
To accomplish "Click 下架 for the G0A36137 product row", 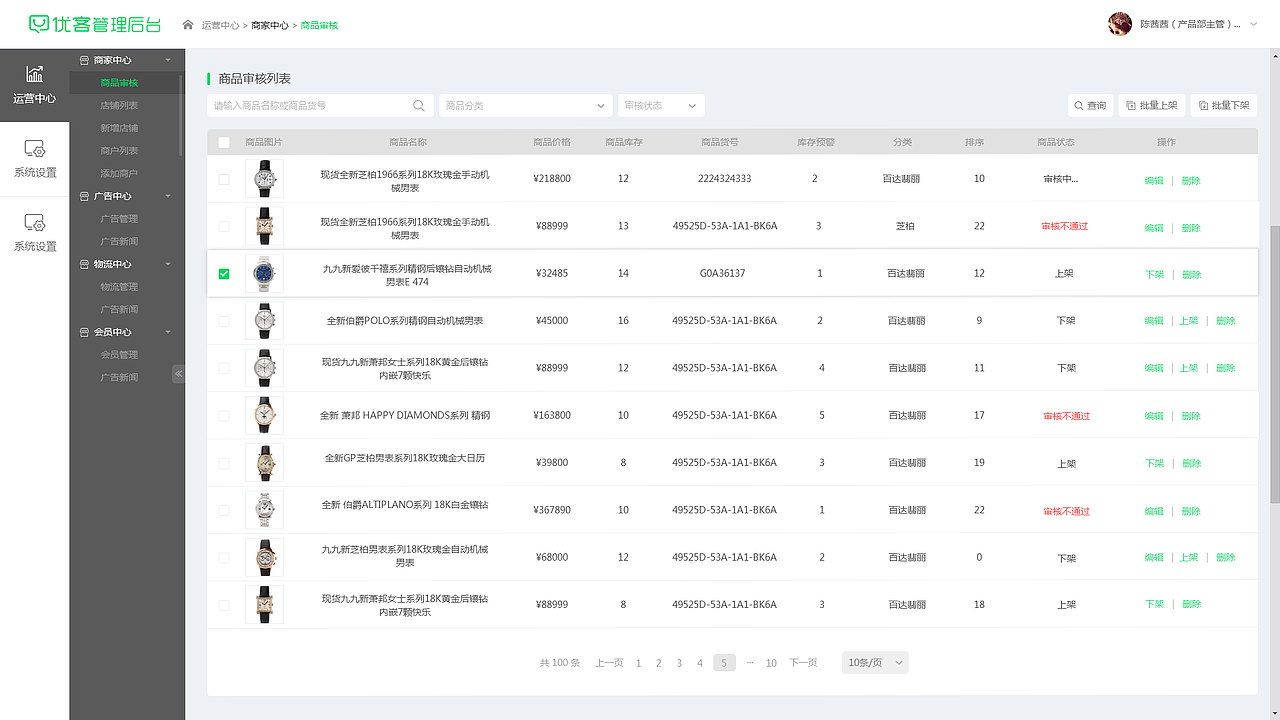I will point(1154,274).
